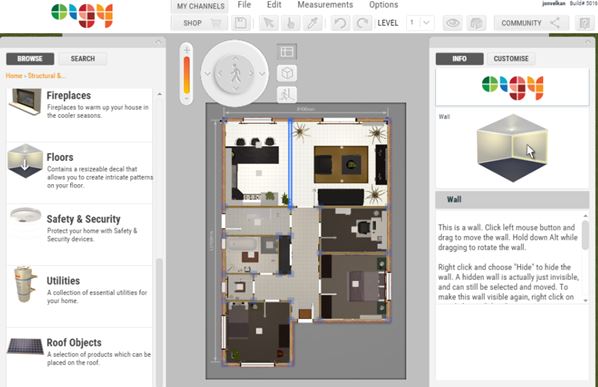Viewport: 598px width, 387px height.
Task: Click the smoke detector thumbnail icon
Action: pos(25,215)
